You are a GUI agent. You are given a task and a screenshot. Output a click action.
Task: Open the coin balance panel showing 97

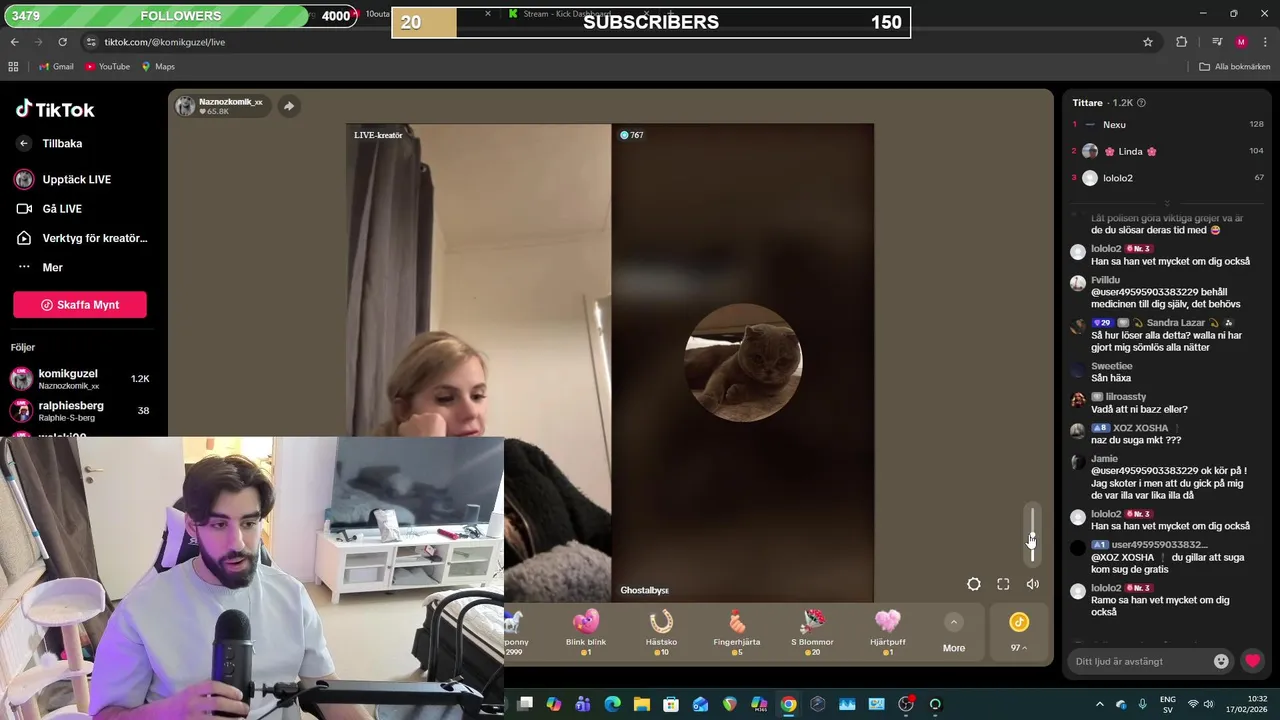[x=1019, y=633]
